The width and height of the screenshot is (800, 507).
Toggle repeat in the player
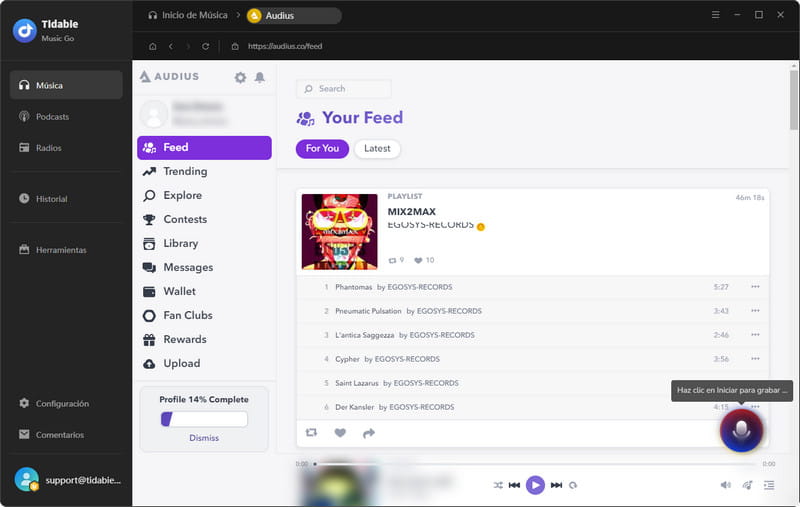coord(573,485)
